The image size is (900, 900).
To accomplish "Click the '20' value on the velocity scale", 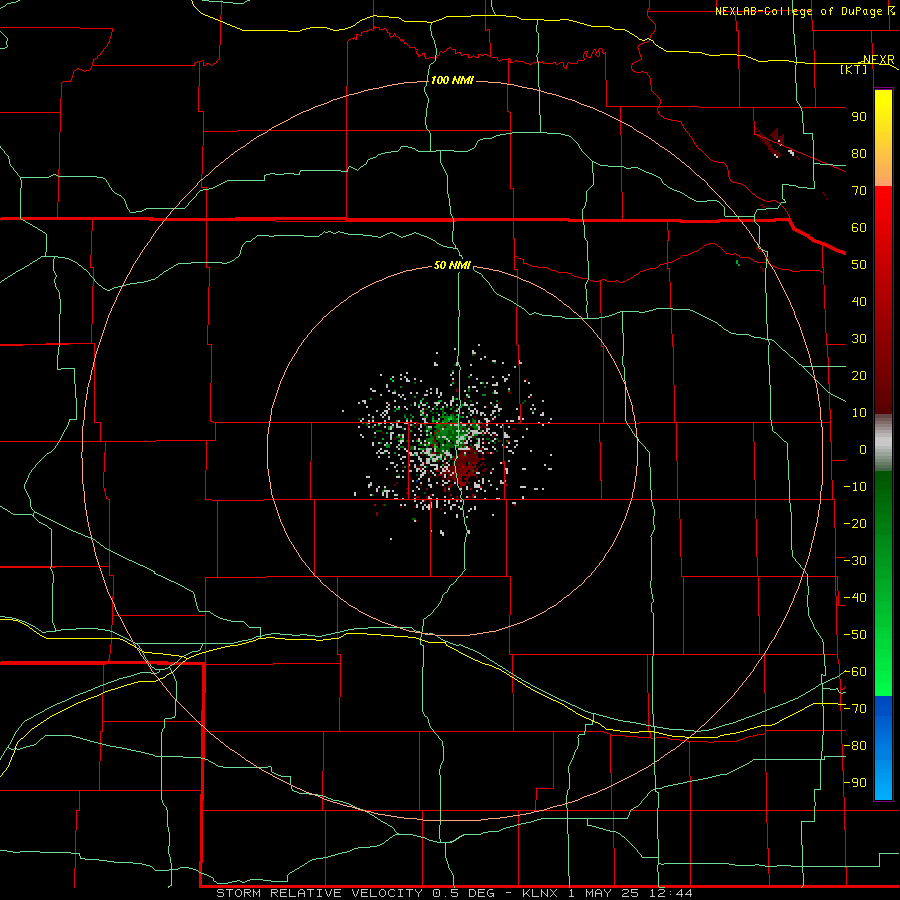I will coord(859,376).
